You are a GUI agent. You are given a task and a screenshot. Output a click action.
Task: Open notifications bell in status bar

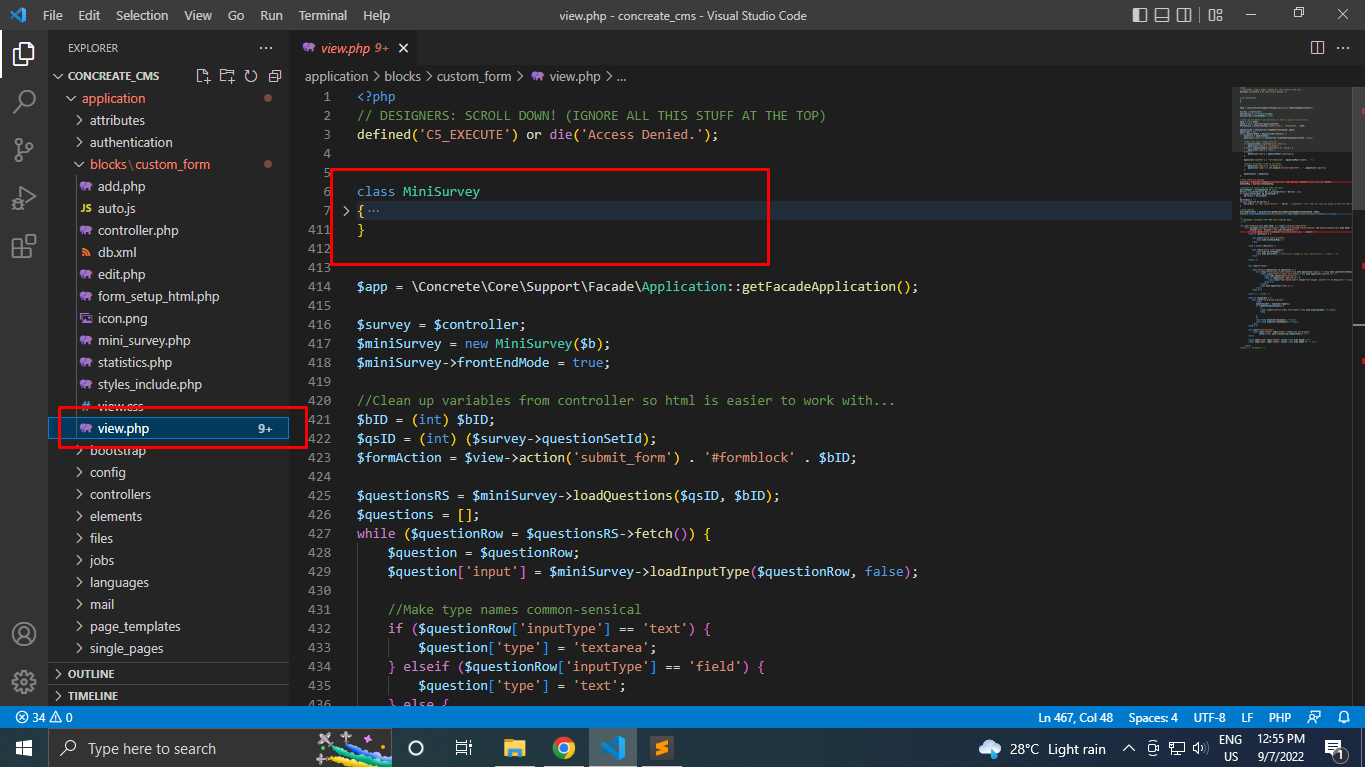pyautogui.click(x=1342, y=717)
